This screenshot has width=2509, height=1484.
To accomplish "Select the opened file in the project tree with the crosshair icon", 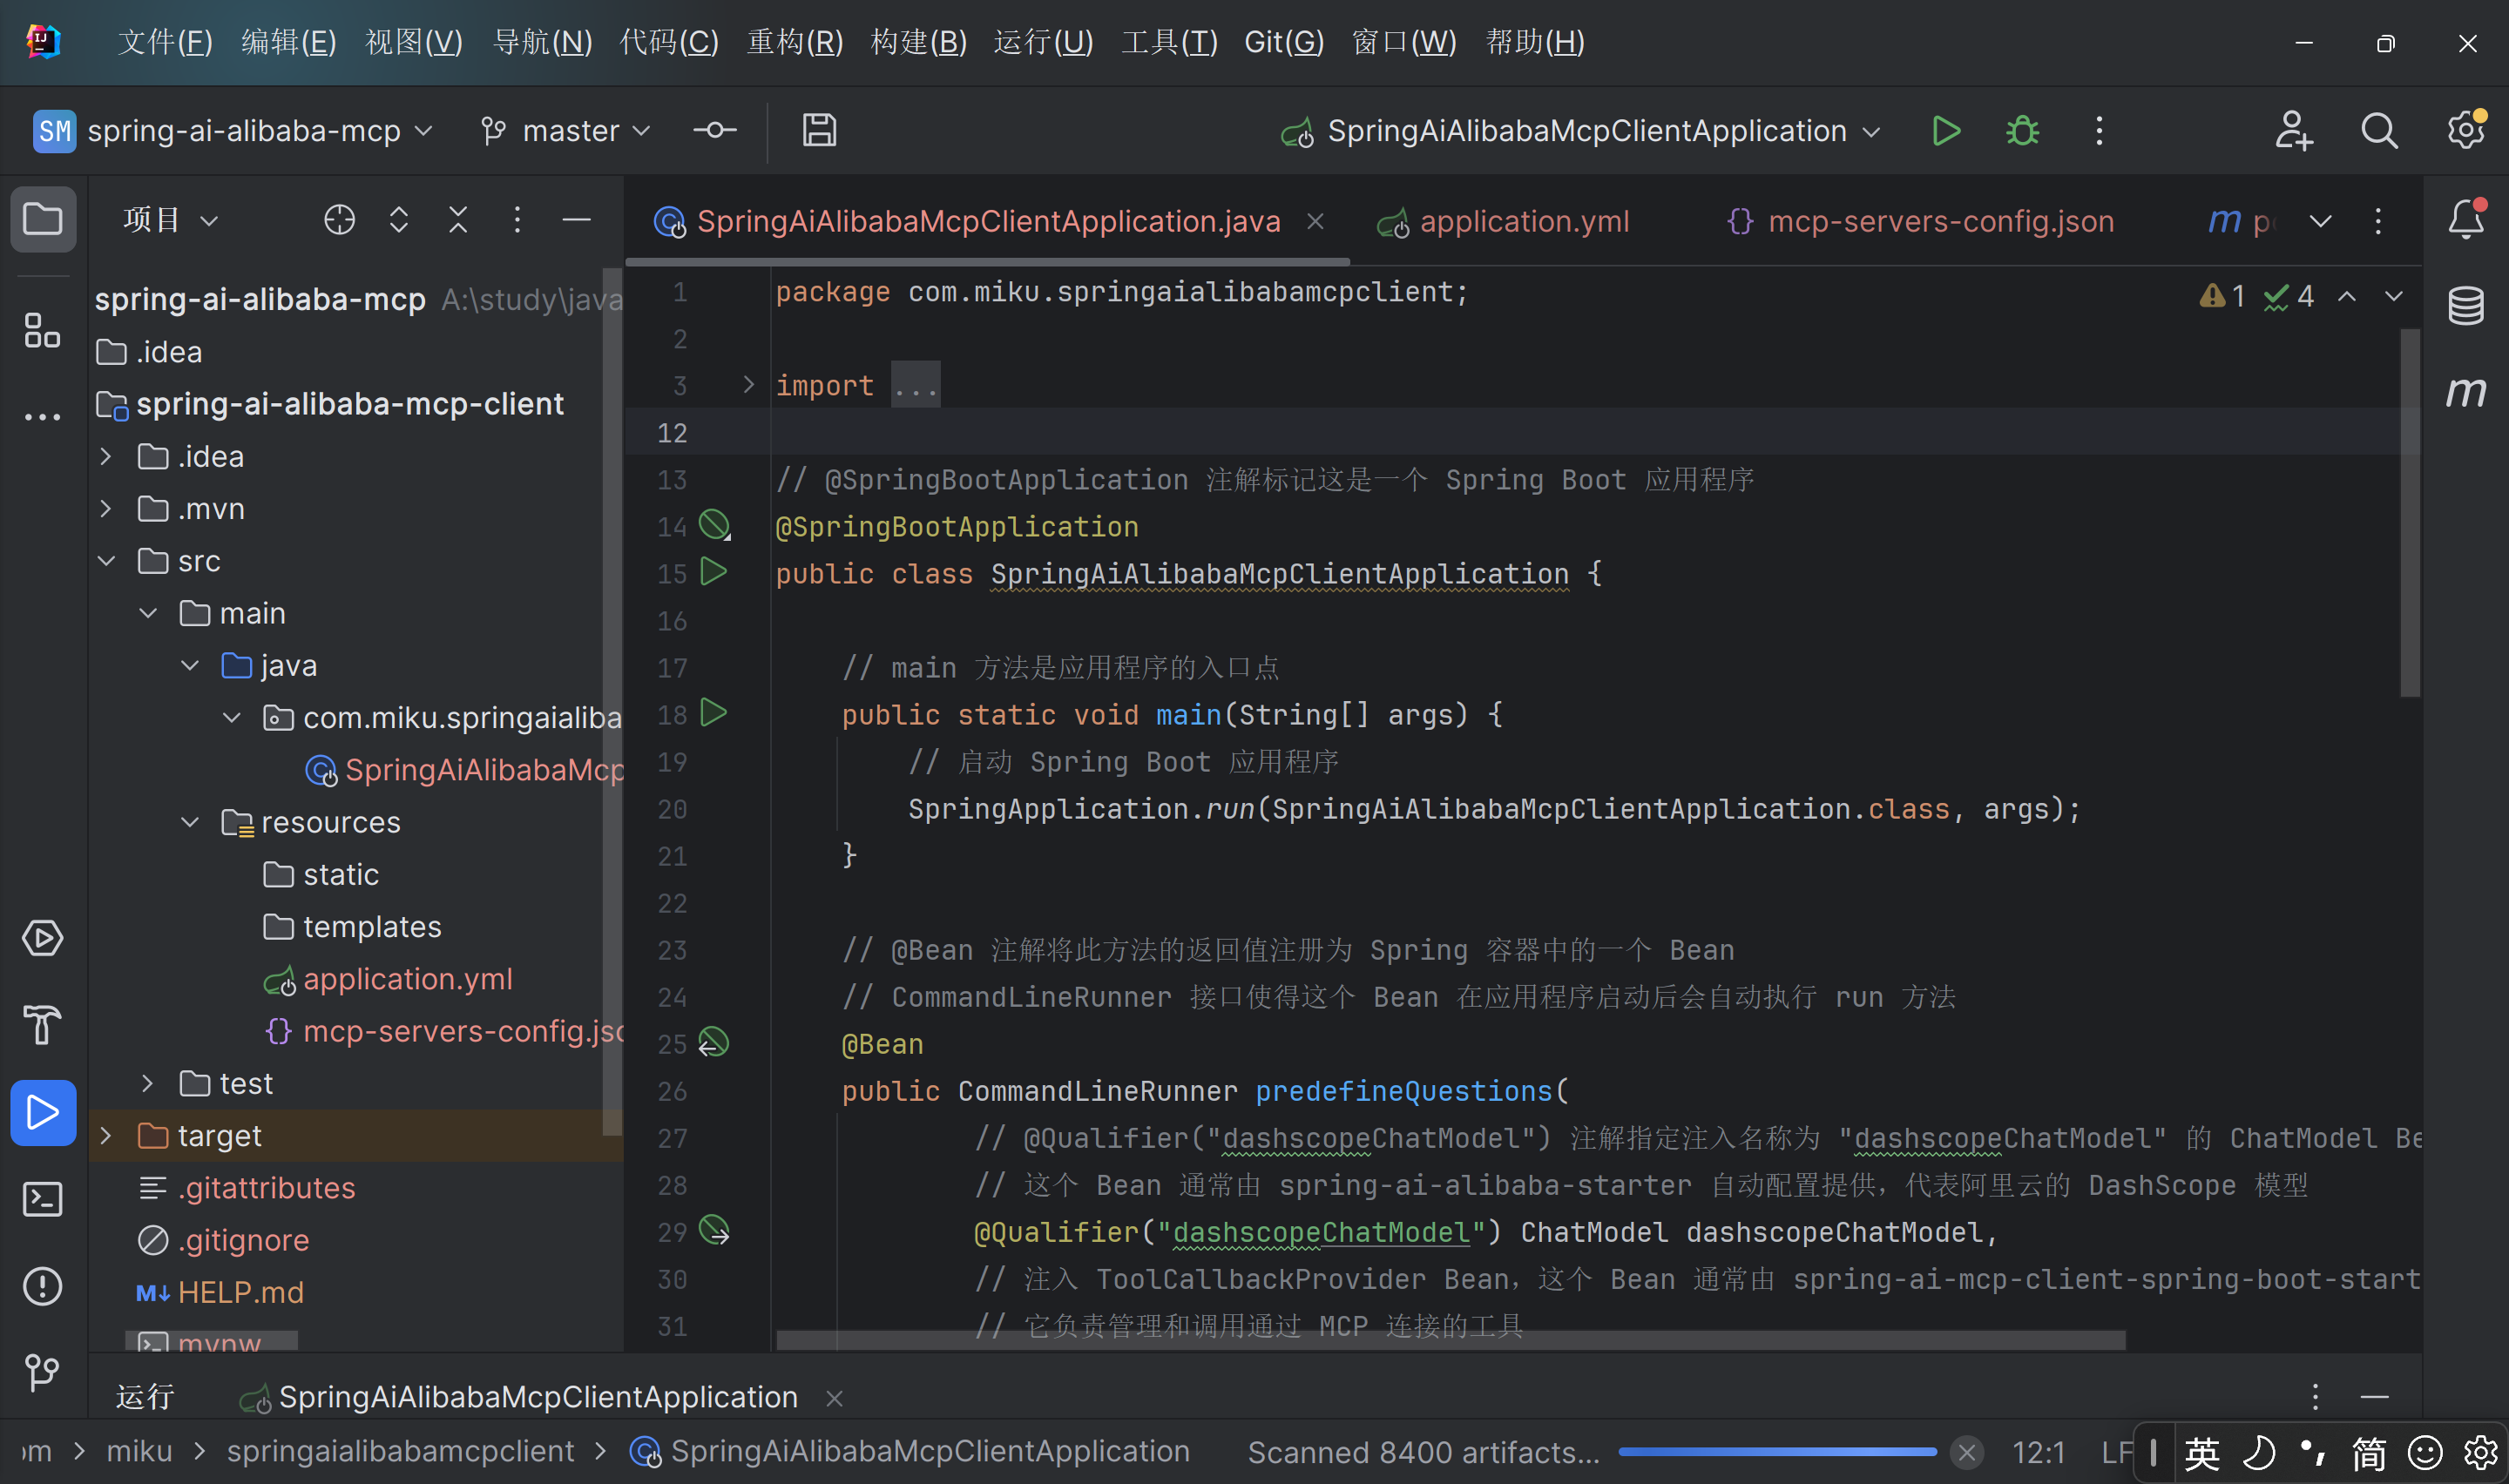I will (339, 219).
